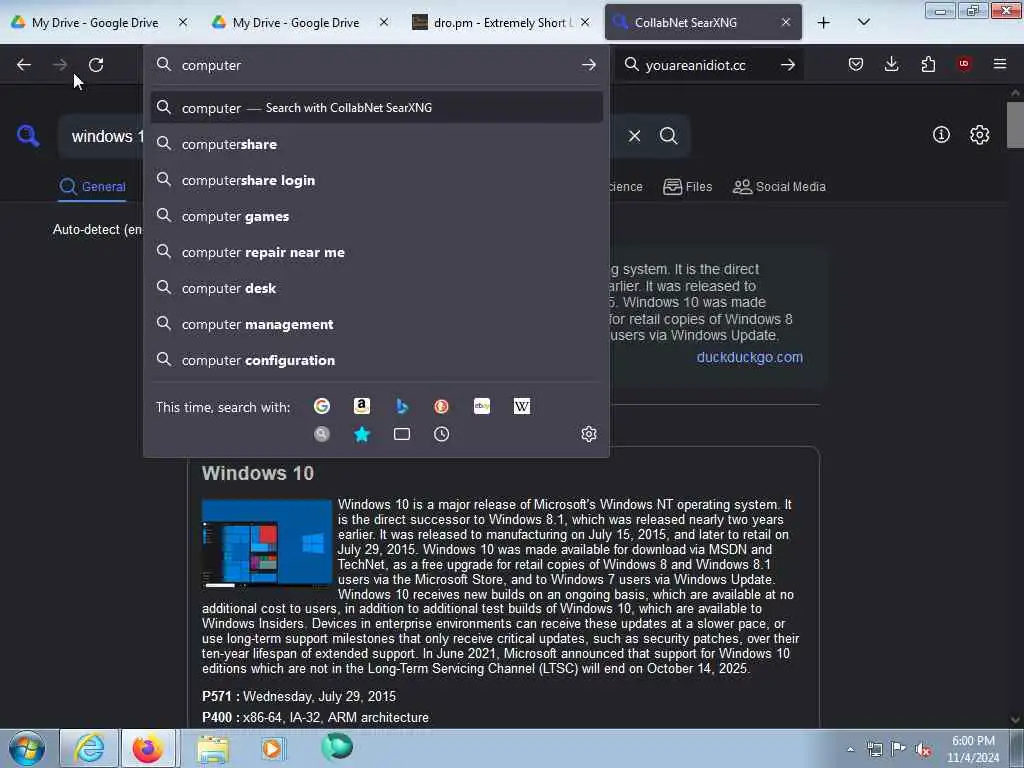Click the muted volume tray icon
Viewport: 1024px width, 768px height.
pos(923,750)
